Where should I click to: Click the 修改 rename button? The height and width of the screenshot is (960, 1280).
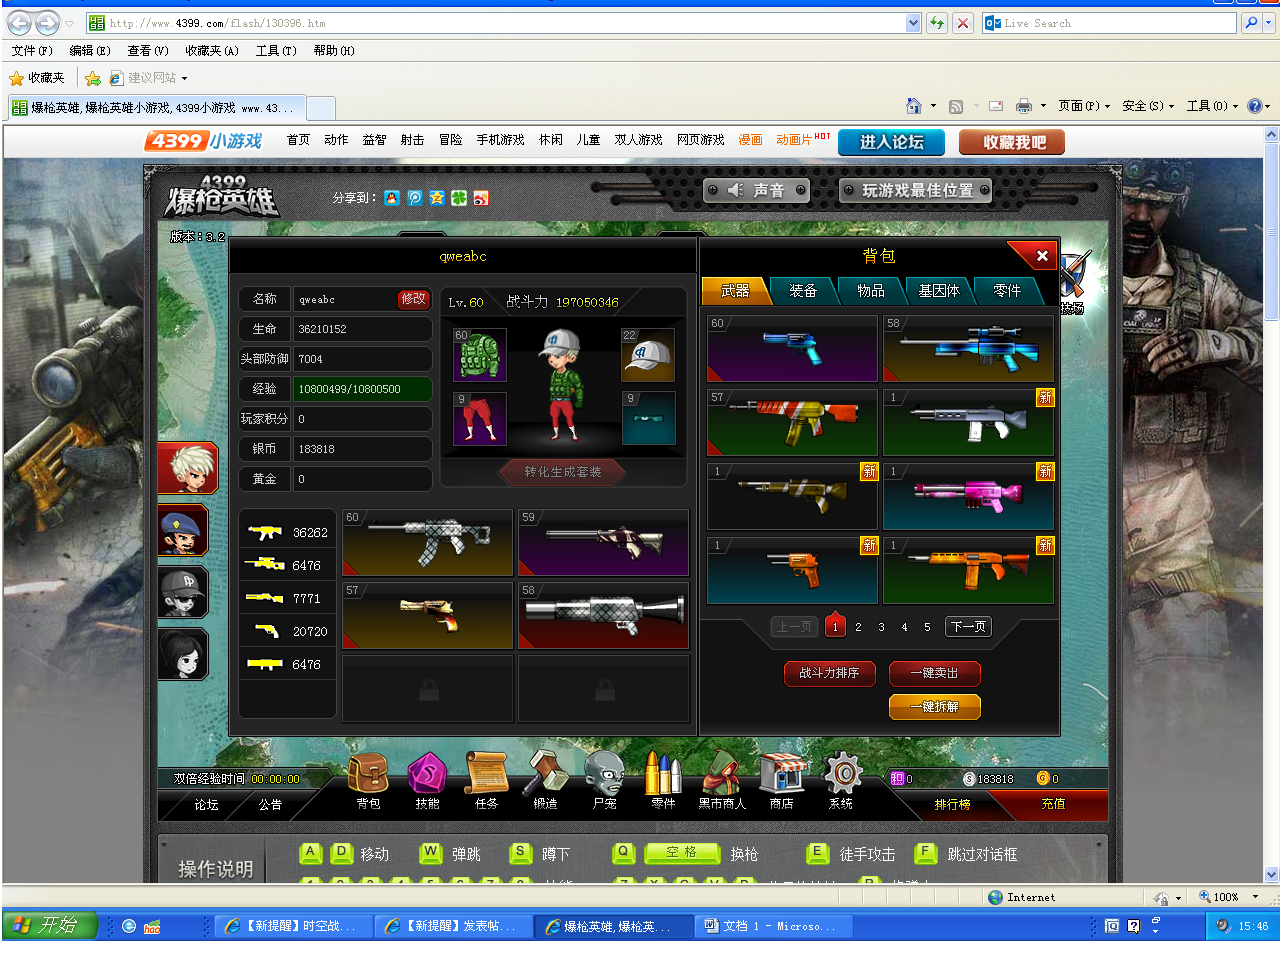413,299
